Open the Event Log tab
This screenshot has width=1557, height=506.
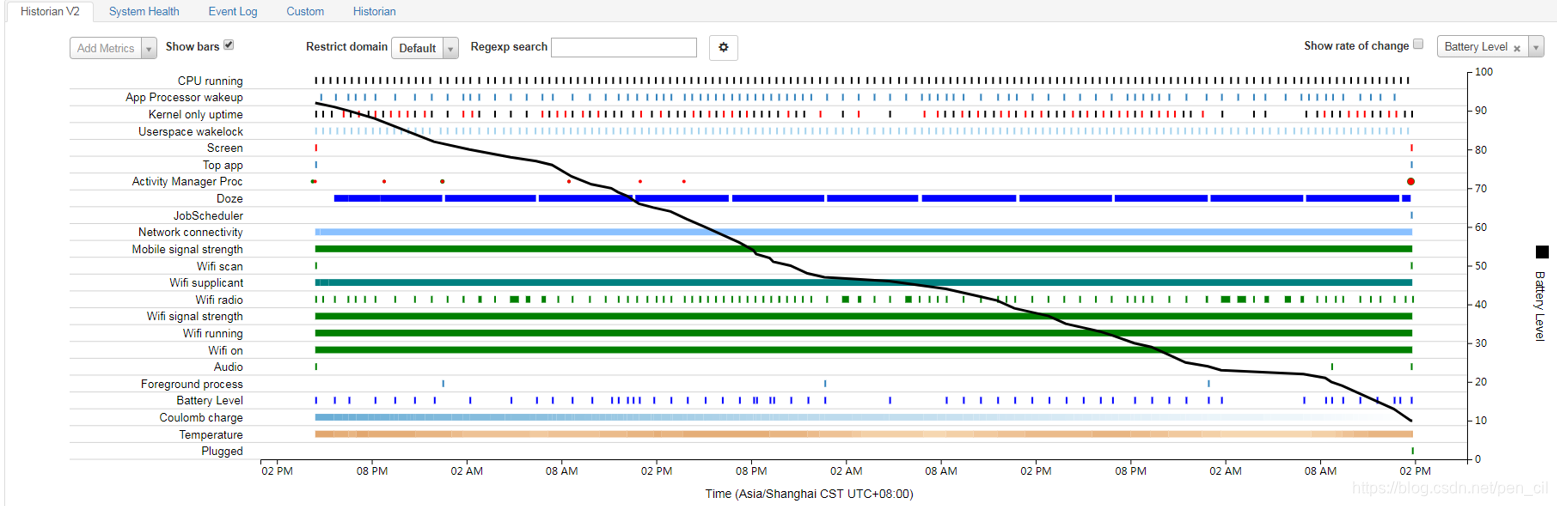click(x=233, y=11)
